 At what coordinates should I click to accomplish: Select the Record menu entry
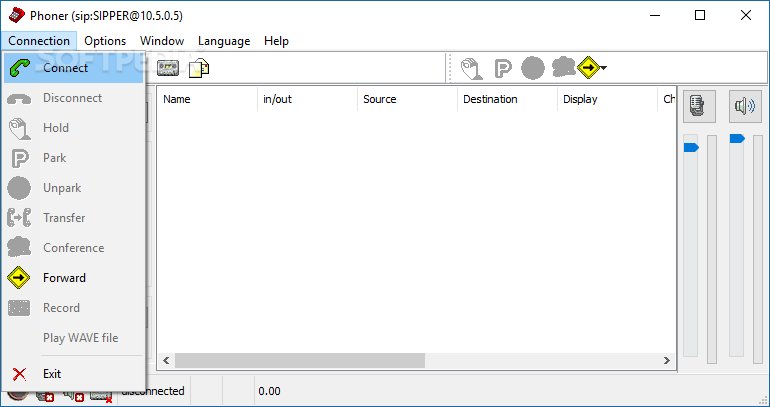point(74,307)
